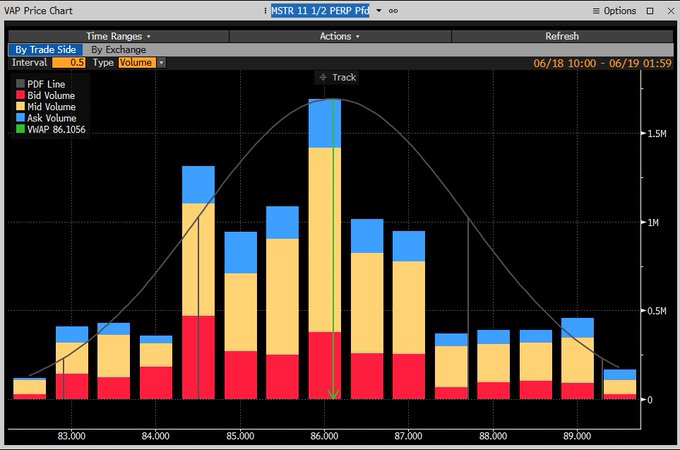Click the MSTR 11 1/2 PERP Pfd security field
This screenshot has height=450, width=680.
point(320,10)
